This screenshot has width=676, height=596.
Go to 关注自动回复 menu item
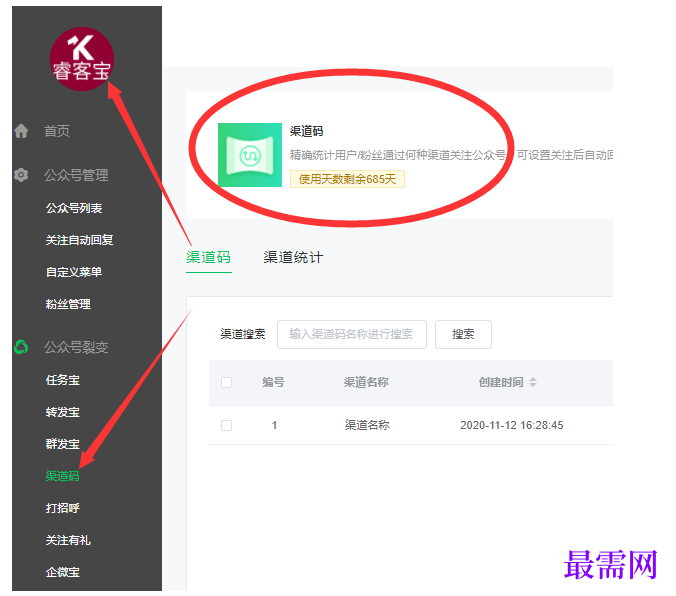click(x=79, y=240)
